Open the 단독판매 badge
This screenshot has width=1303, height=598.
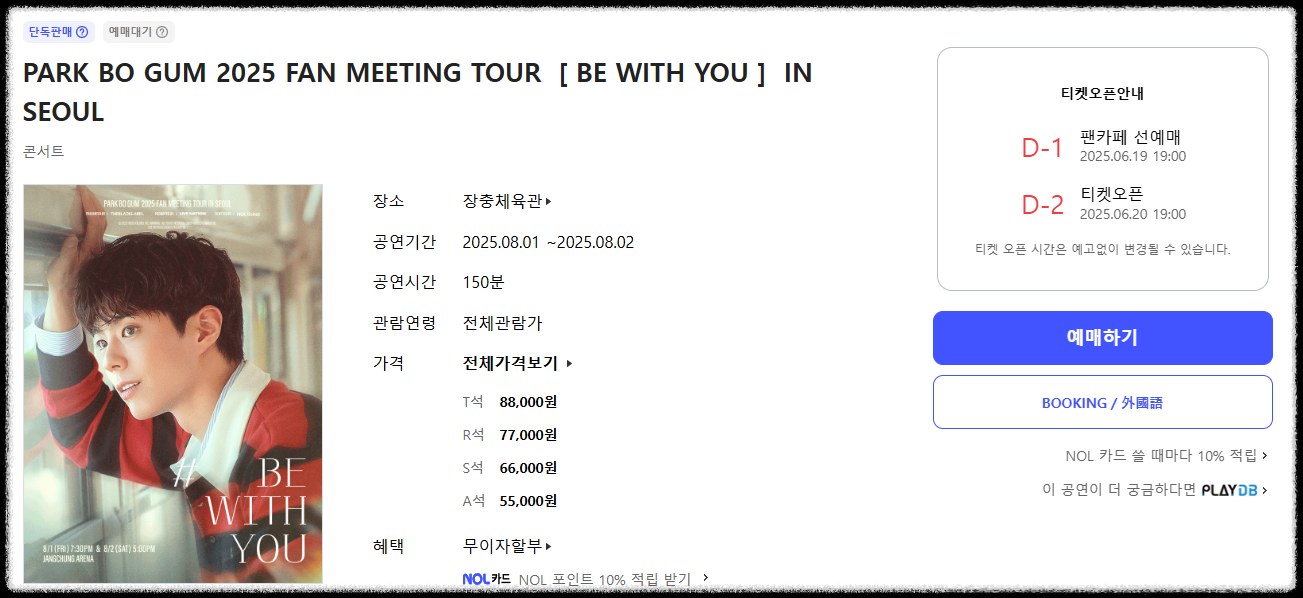tap(56, 31)
